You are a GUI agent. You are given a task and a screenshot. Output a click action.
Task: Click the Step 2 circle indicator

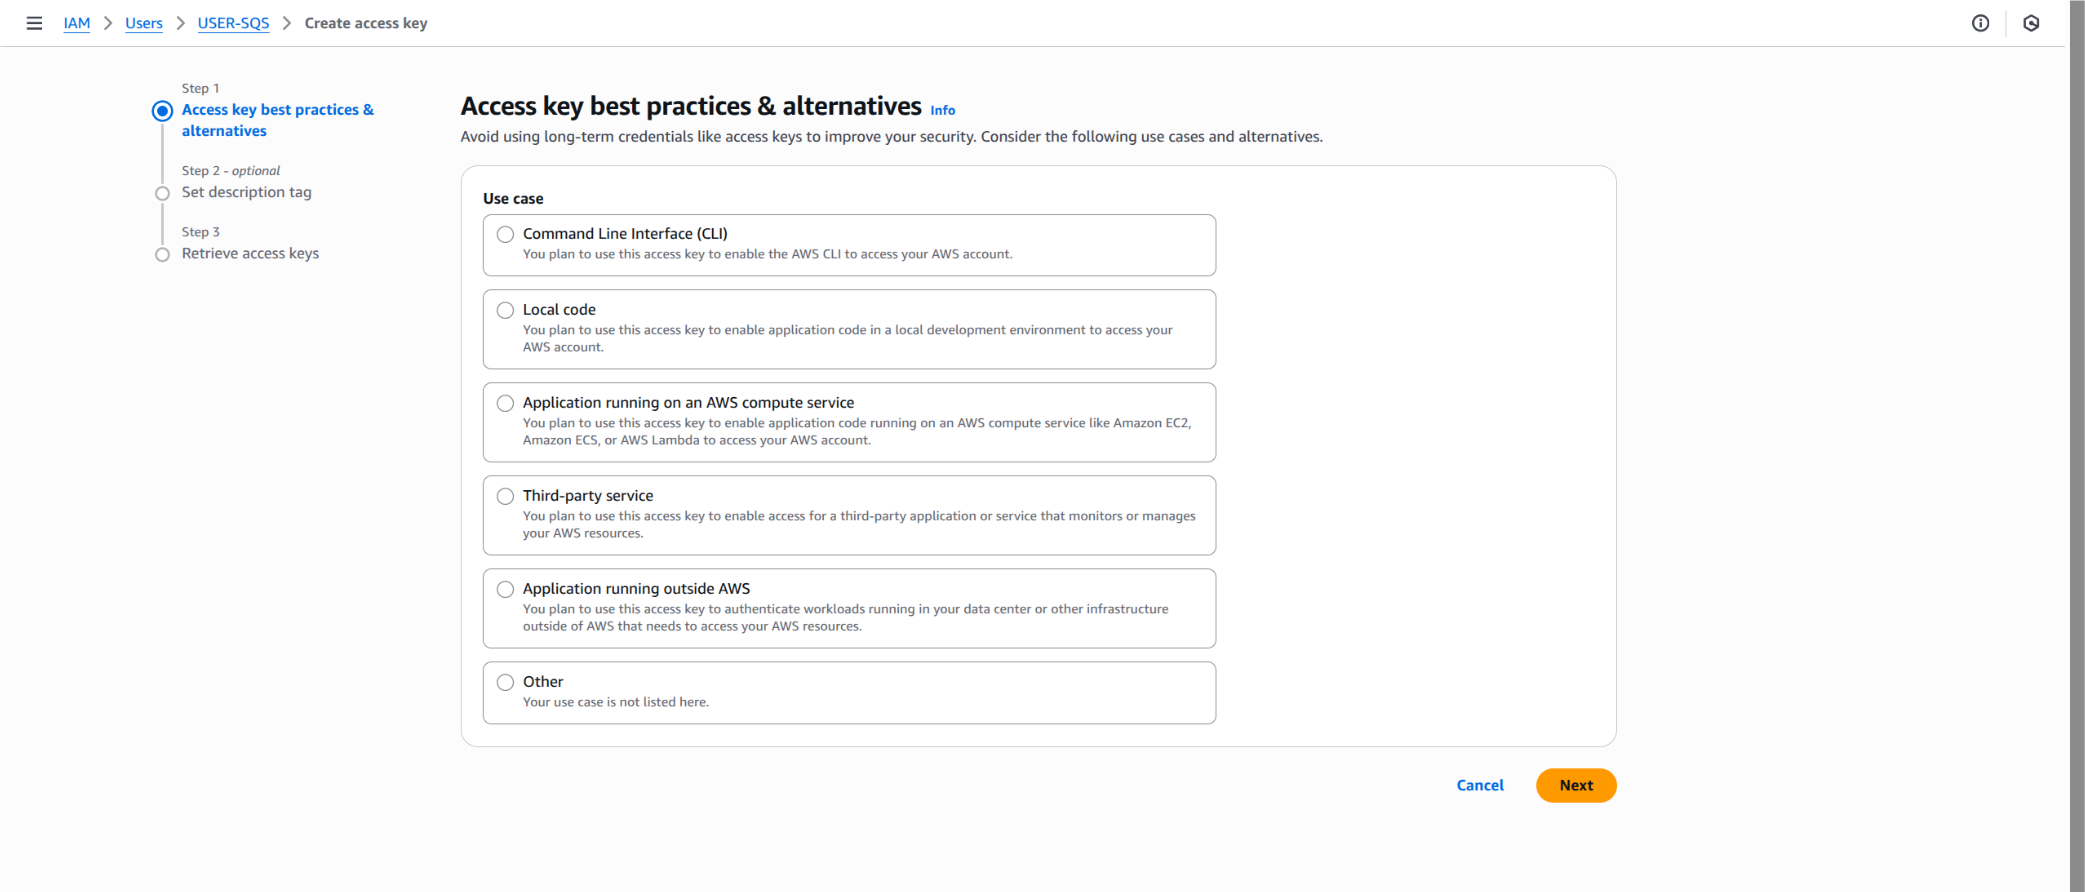coord(162,193)
